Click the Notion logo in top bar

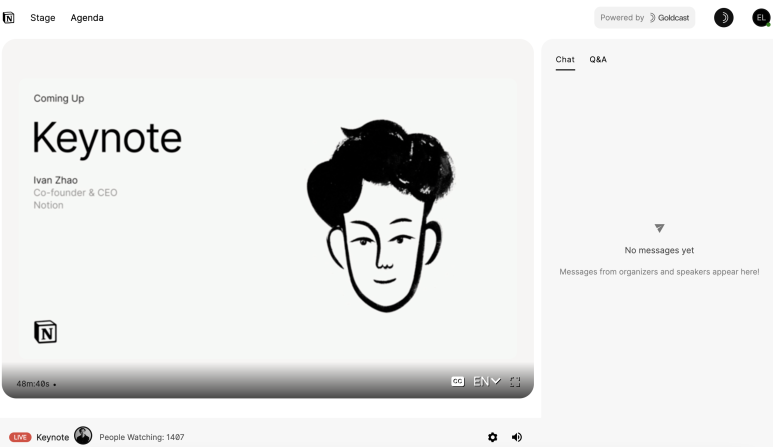tap(8, 18)
